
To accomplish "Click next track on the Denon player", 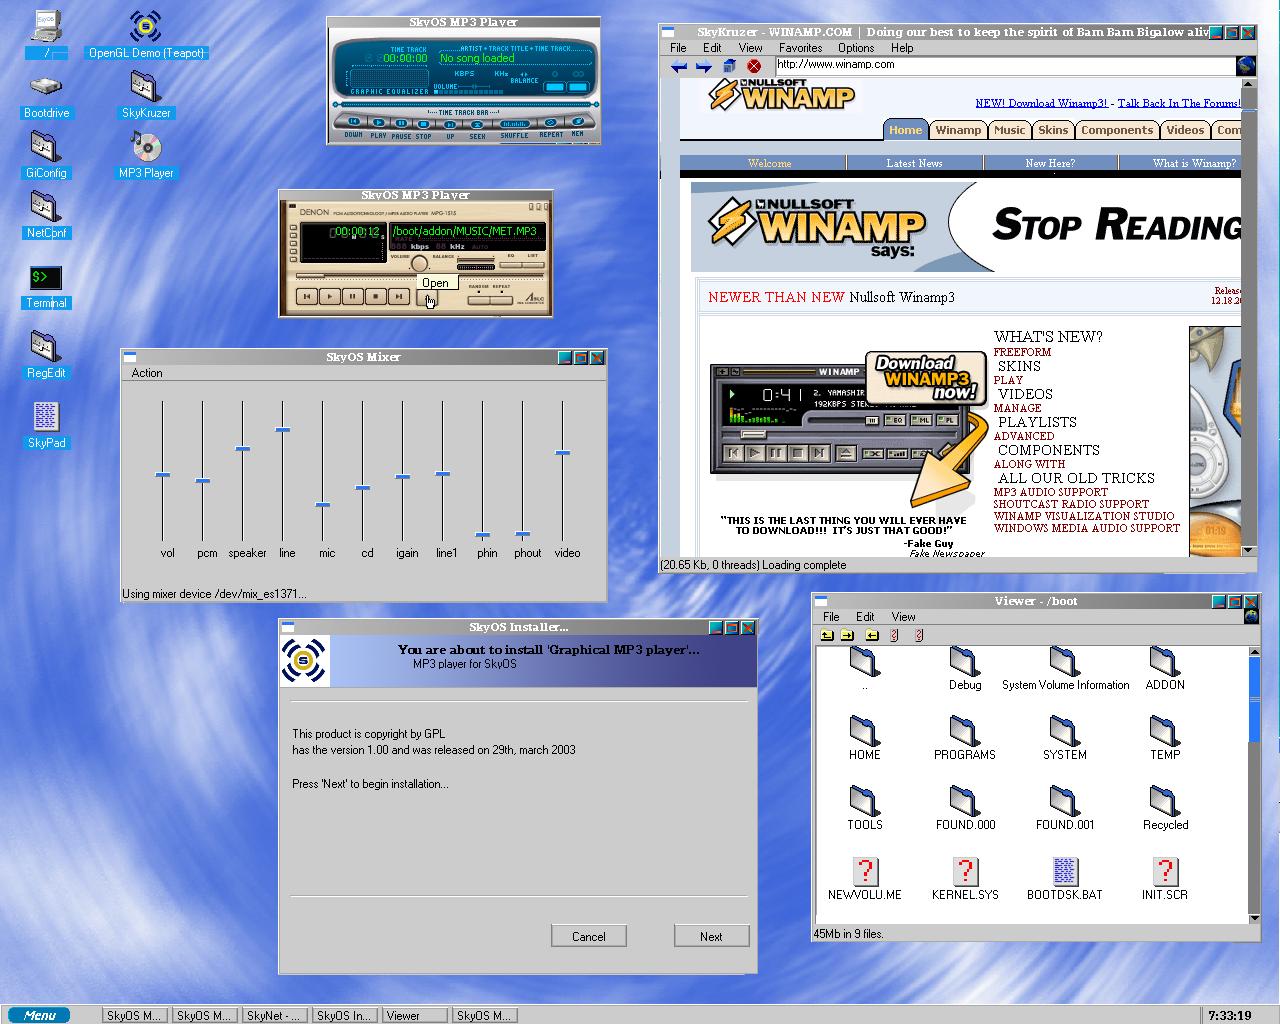I will [x=398, y=296].
